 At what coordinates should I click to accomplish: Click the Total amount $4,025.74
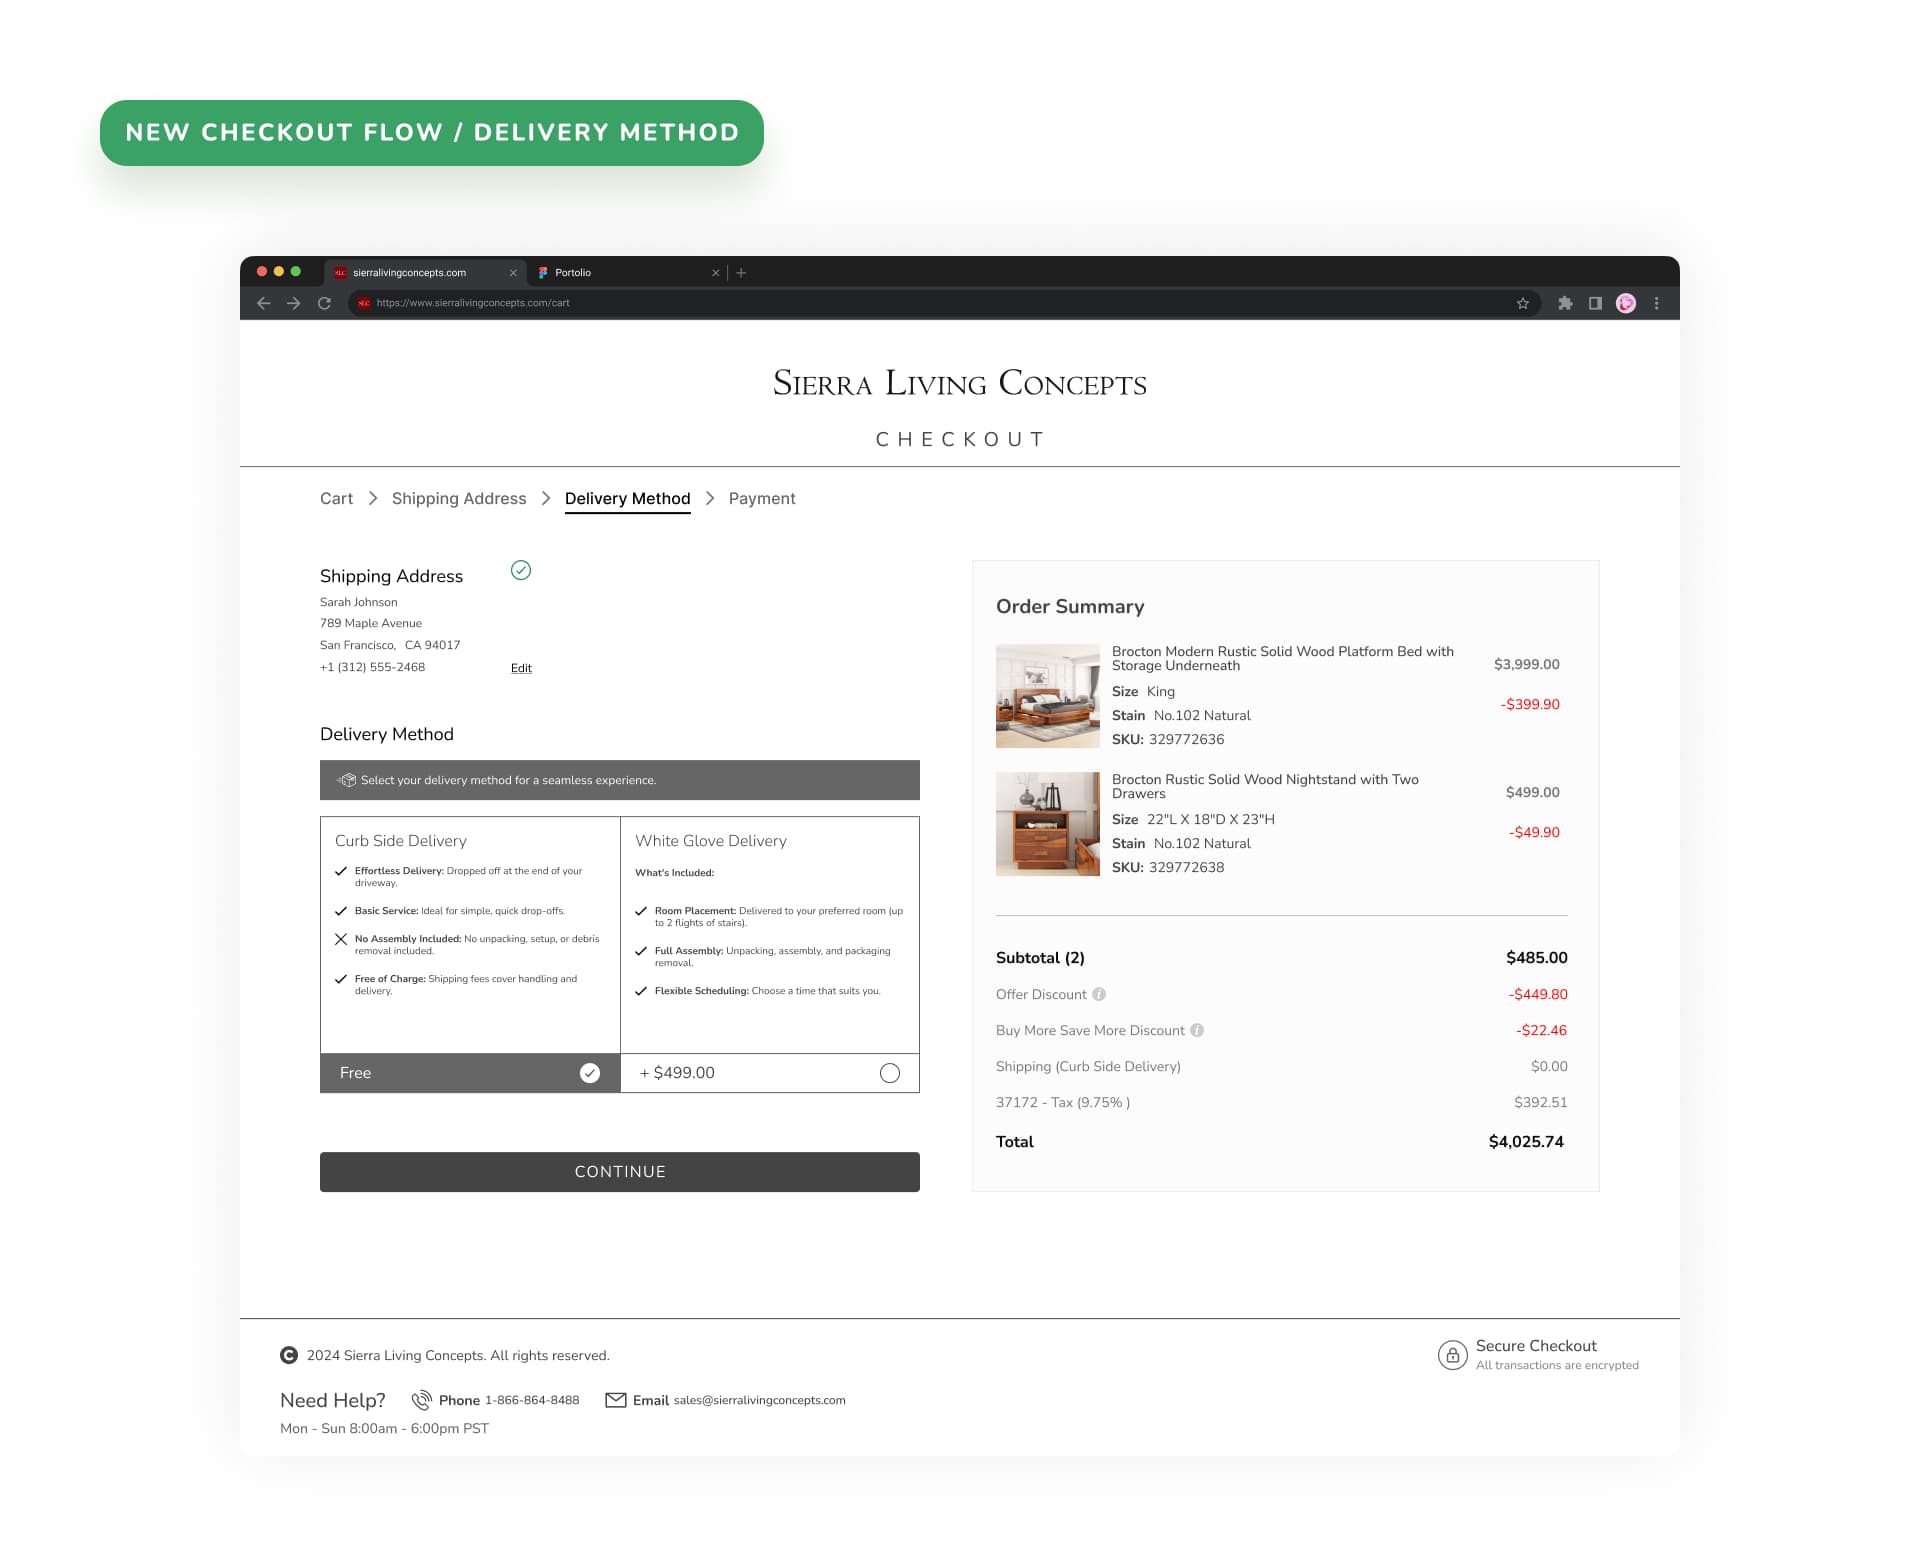click(1526, 1142)
